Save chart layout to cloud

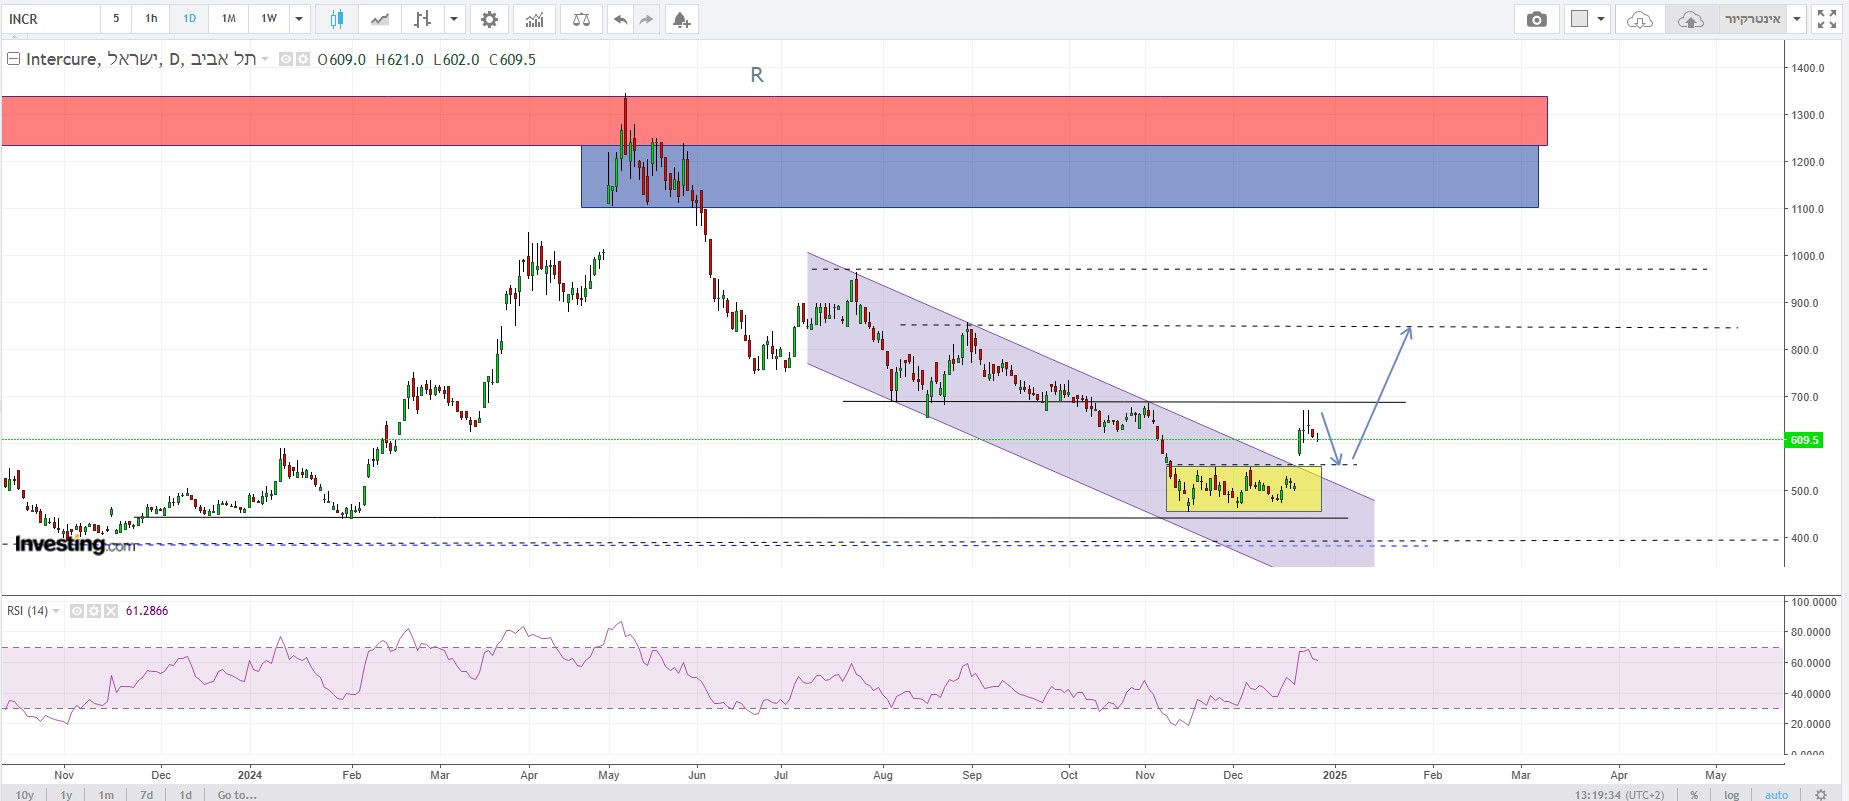pyautogui.click(x=1690, y=19)
